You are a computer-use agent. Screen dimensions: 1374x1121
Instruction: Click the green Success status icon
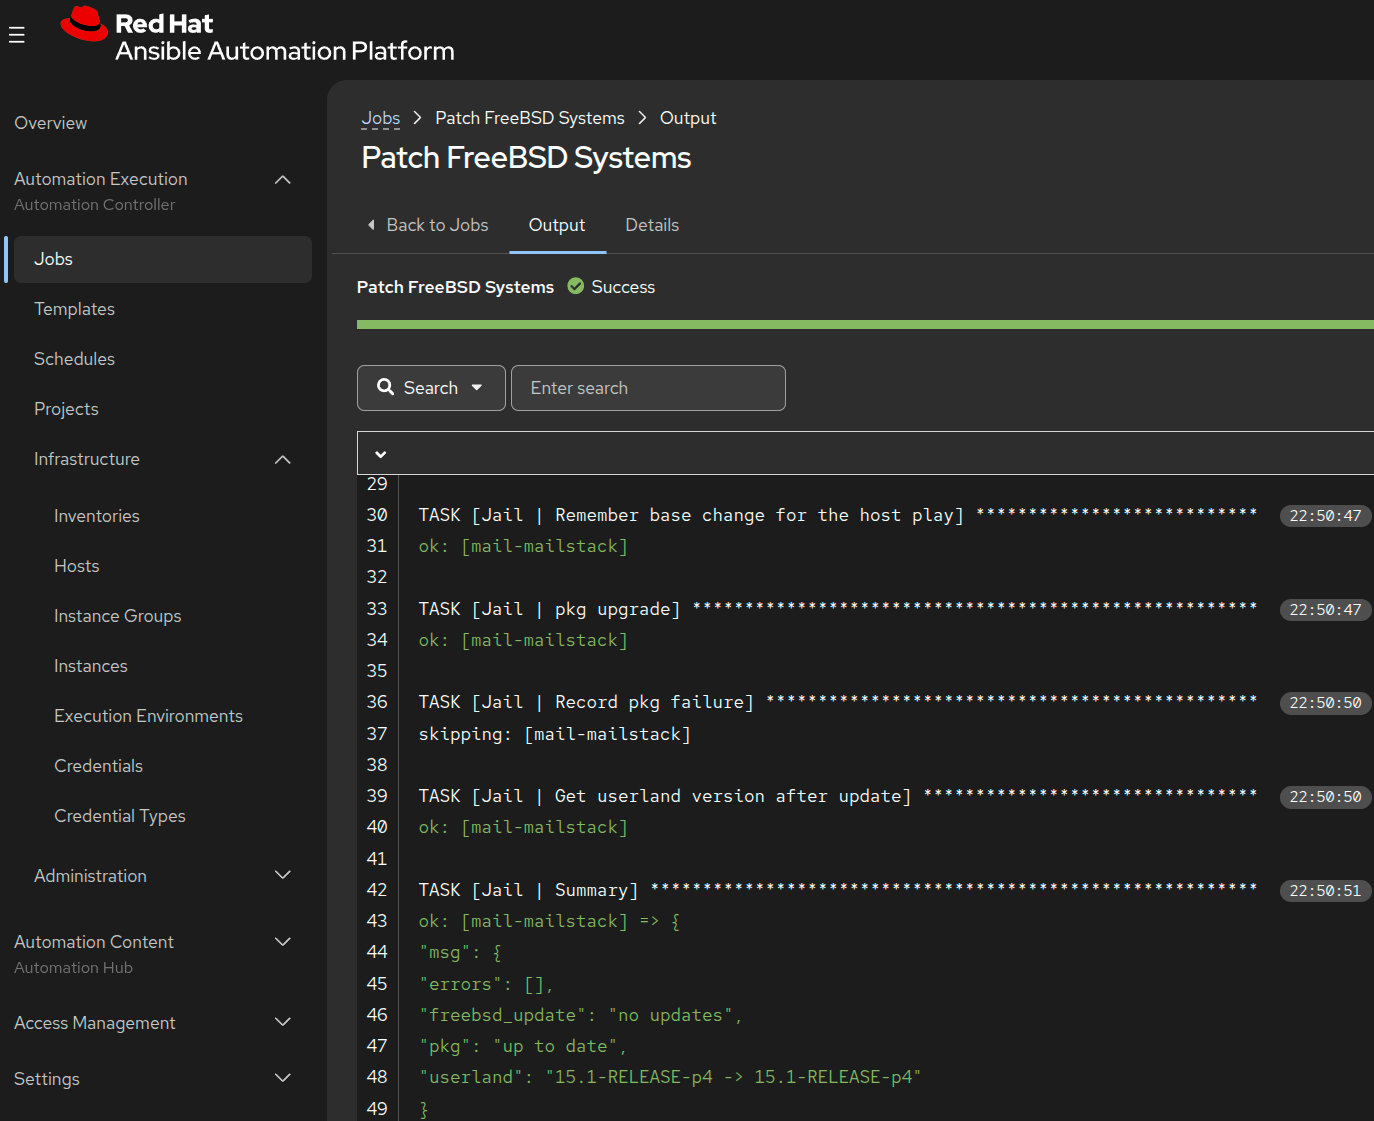pyautogui.click(x=576, y=286)
